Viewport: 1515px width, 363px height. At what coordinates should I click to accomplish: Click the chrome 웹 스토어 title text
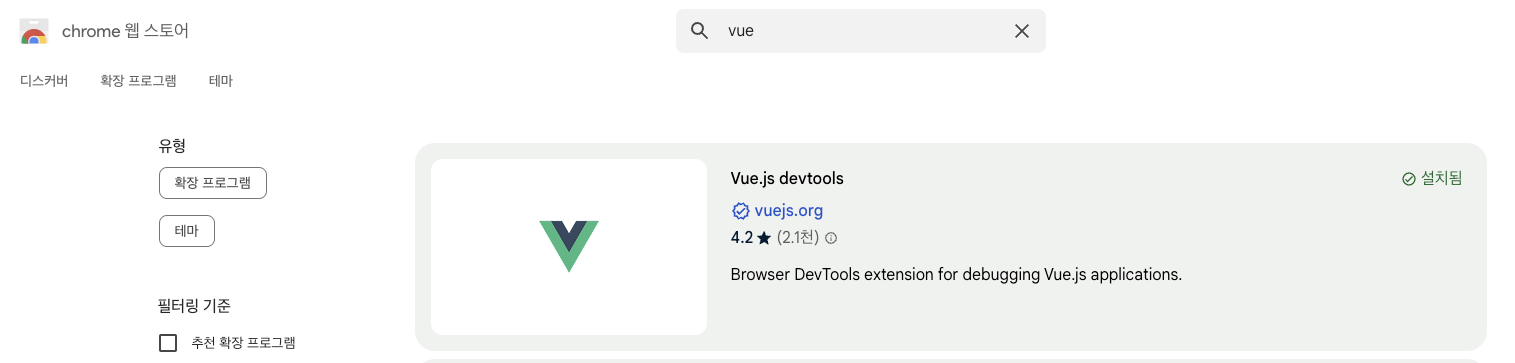coord(125,31)
